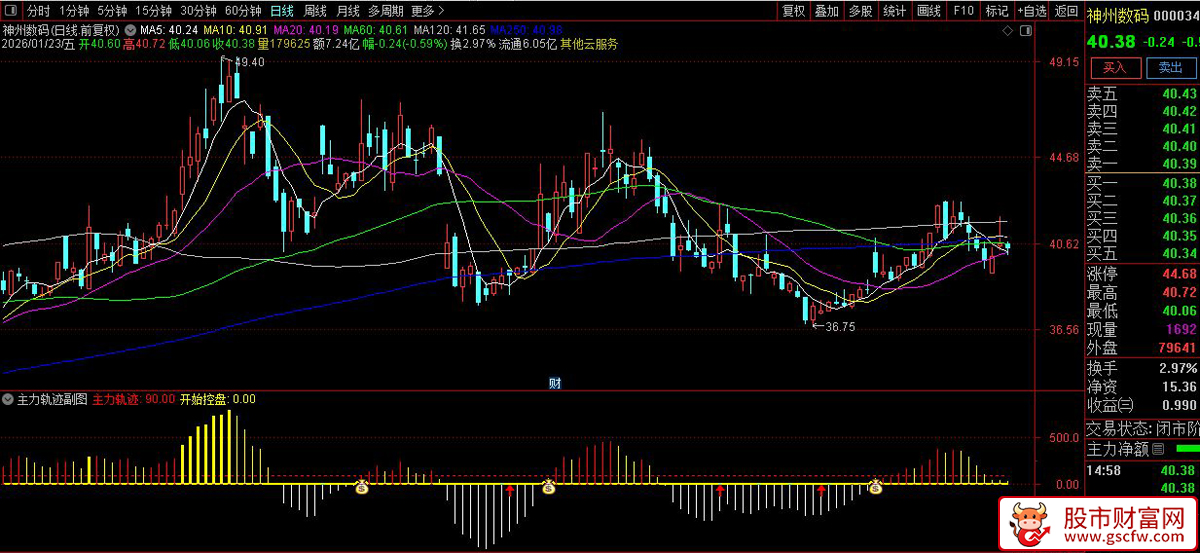Click the 净资 15.36 row
Viewport: 1200px width, 553px height.
pyautogui.click(x=1142, y=386)
